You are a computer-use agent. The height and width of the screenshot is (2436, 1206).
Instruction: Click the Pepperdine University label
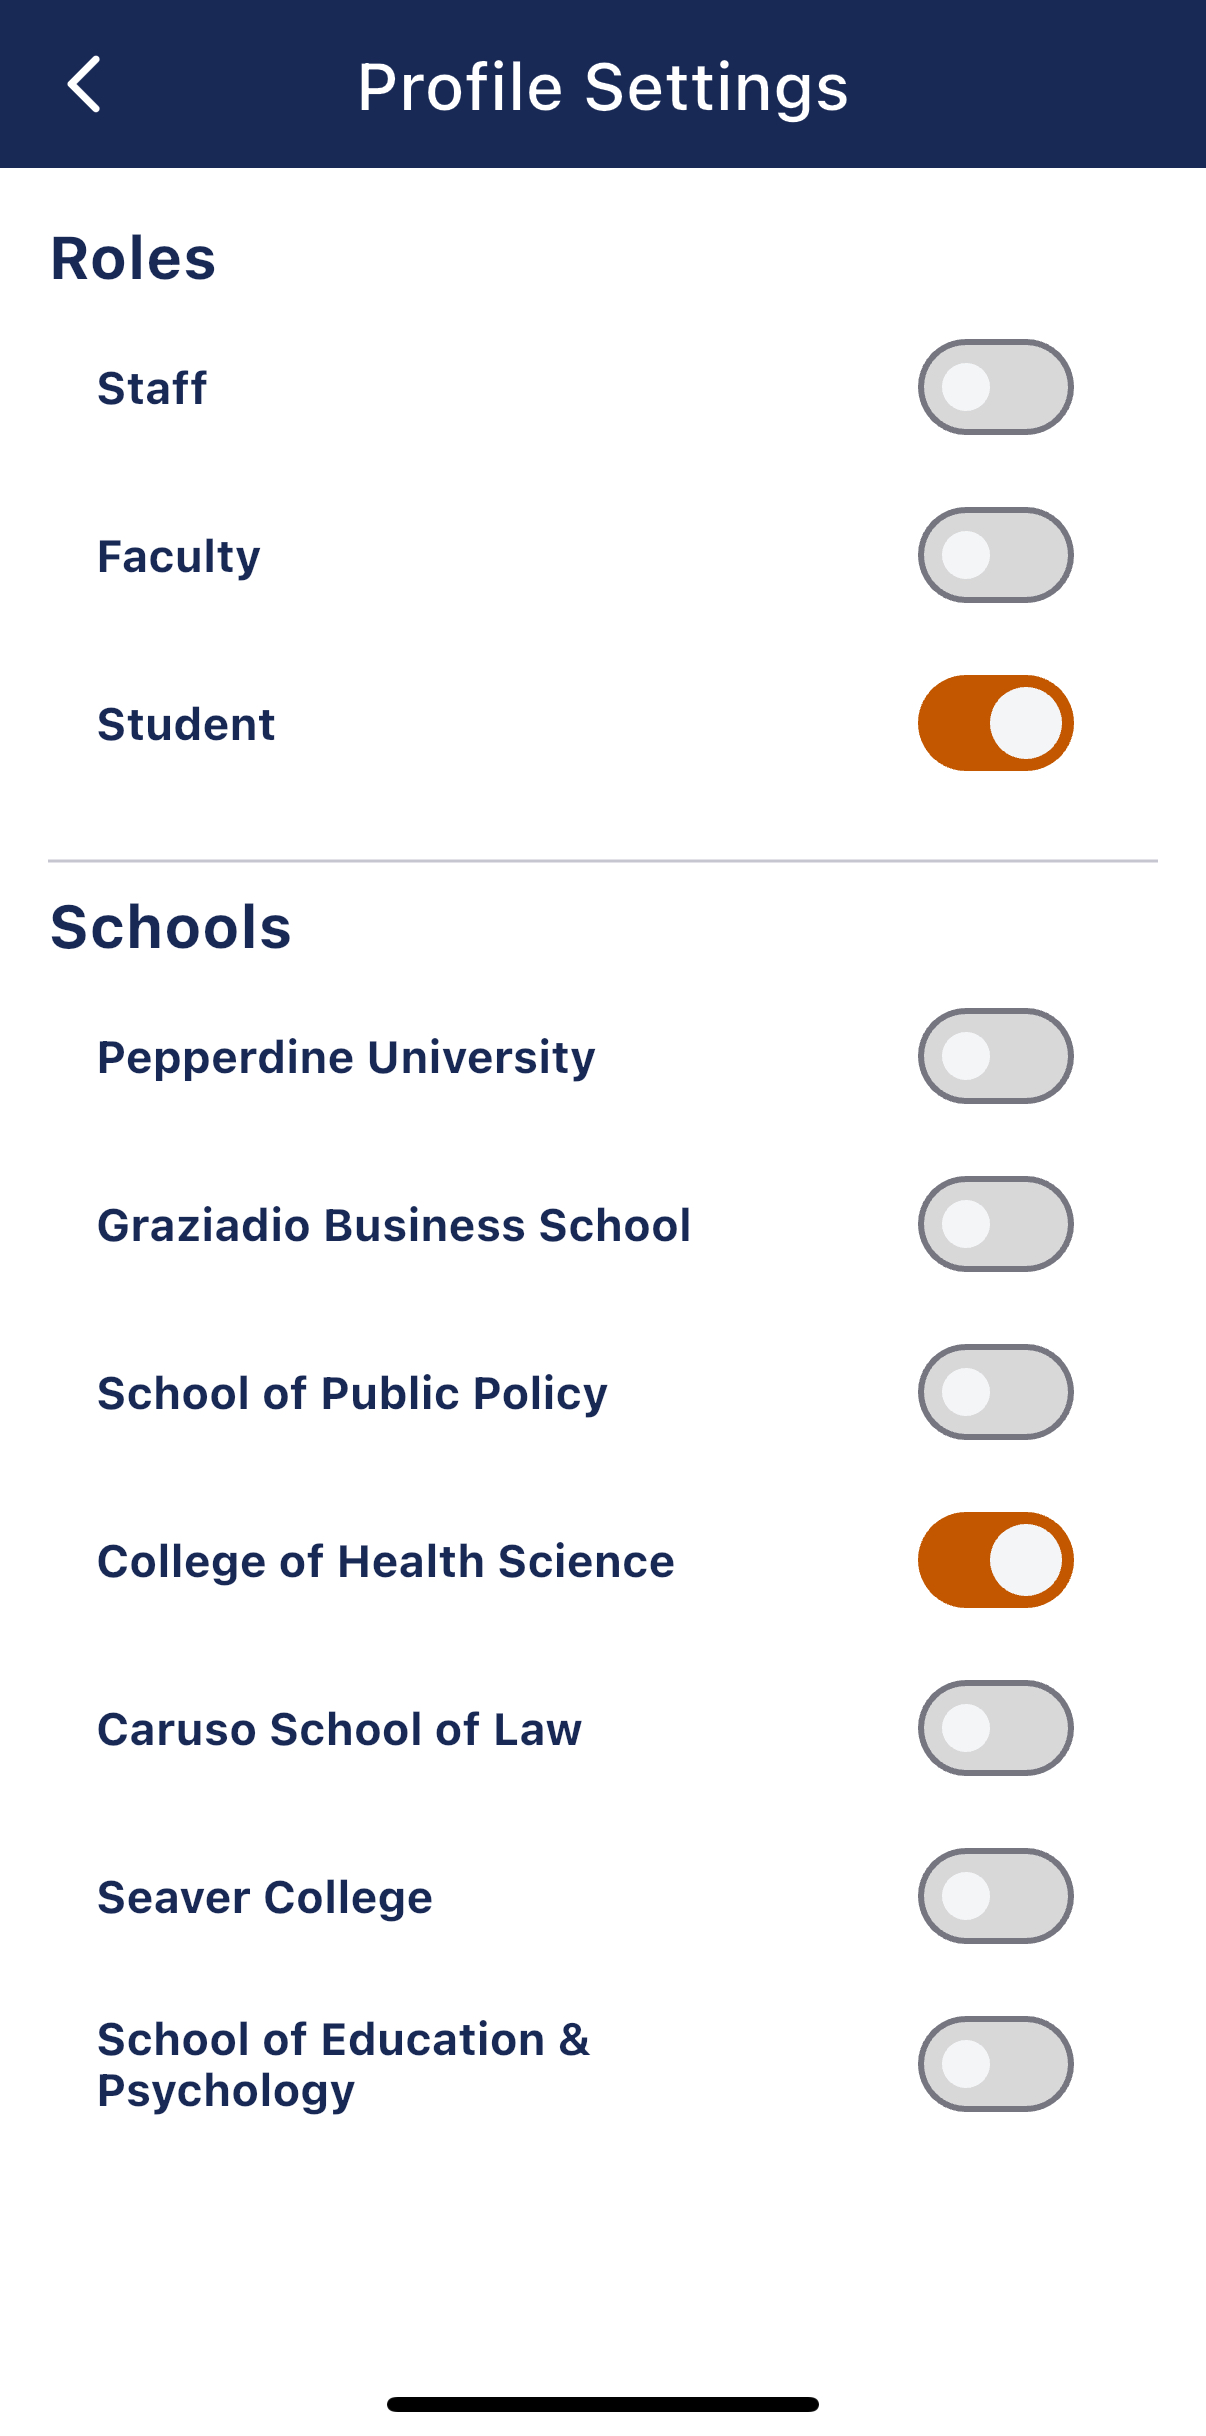tap(346, 1058)
